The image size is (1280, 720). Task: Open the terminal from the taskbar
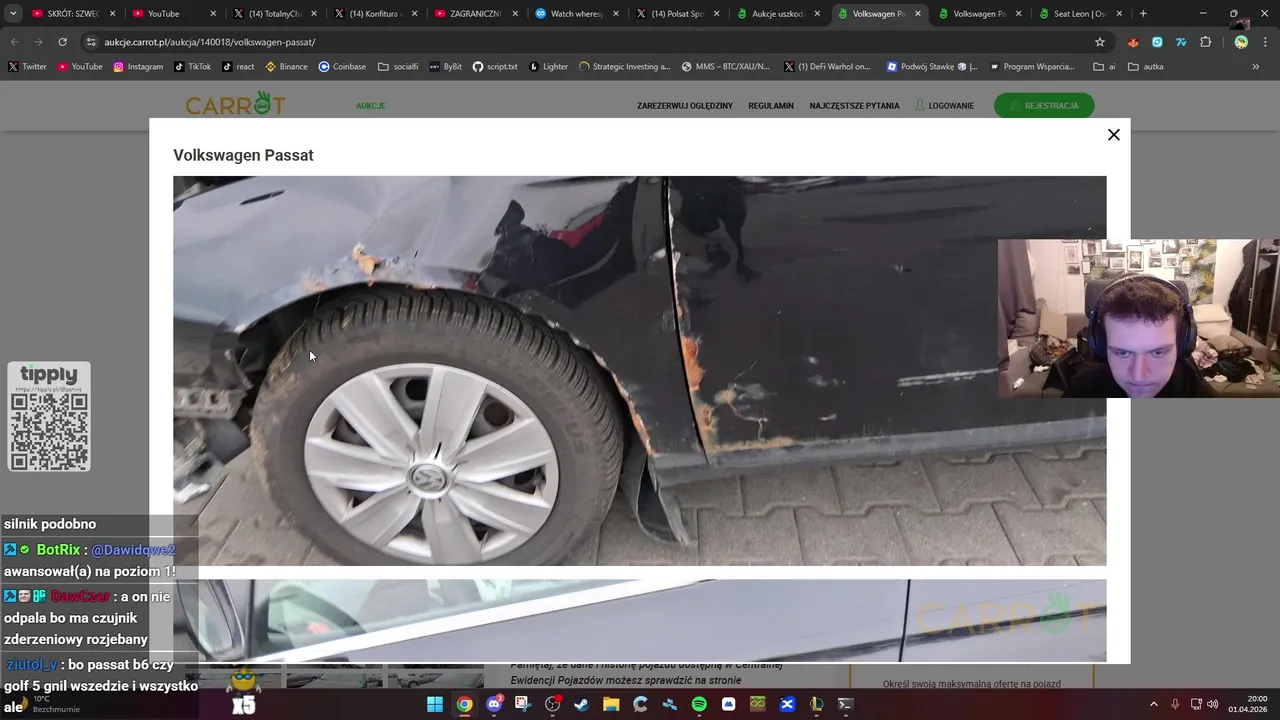(846, 704)
